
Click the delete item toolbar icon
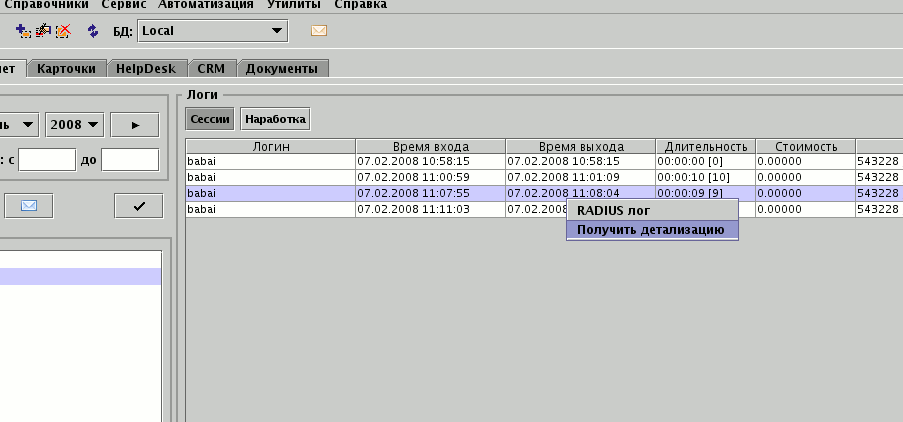63,31
